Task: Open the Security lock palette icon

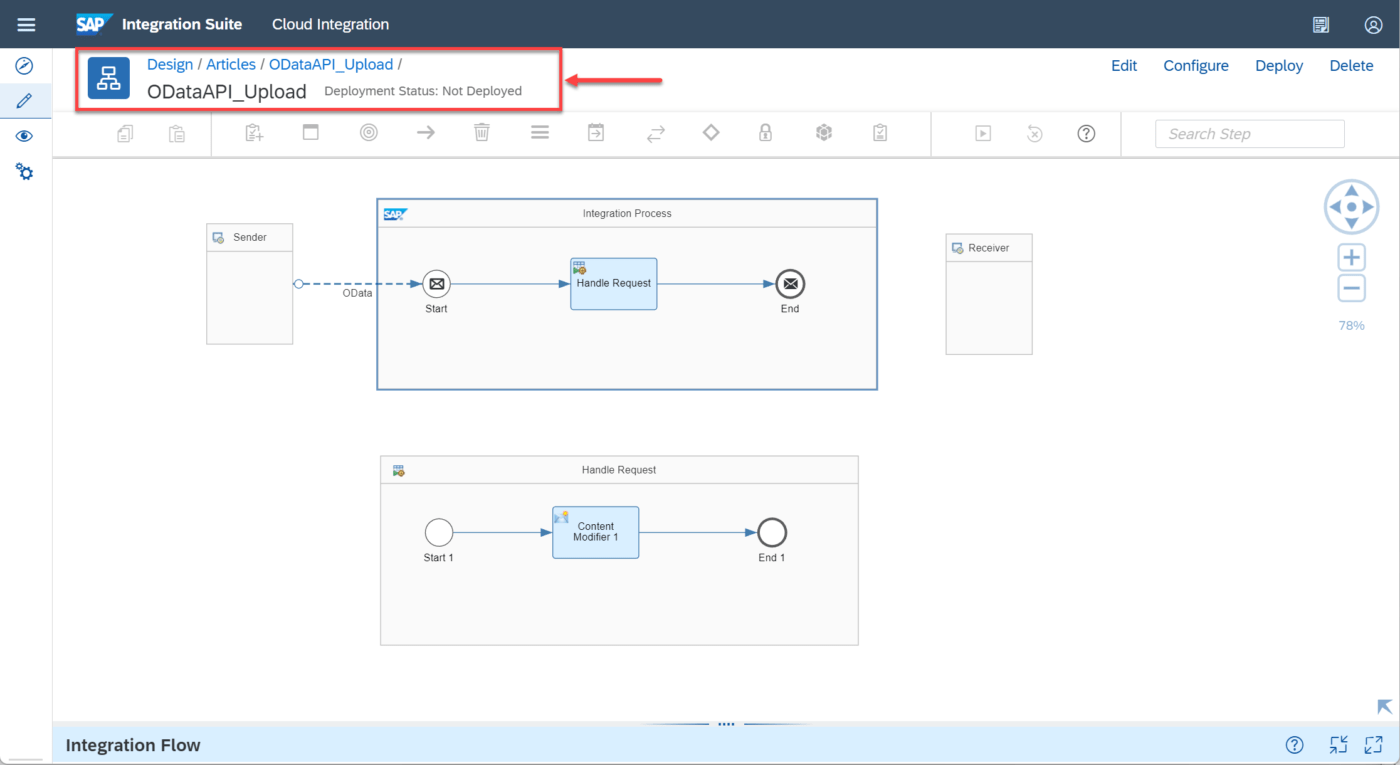Action: pos(765,132)
